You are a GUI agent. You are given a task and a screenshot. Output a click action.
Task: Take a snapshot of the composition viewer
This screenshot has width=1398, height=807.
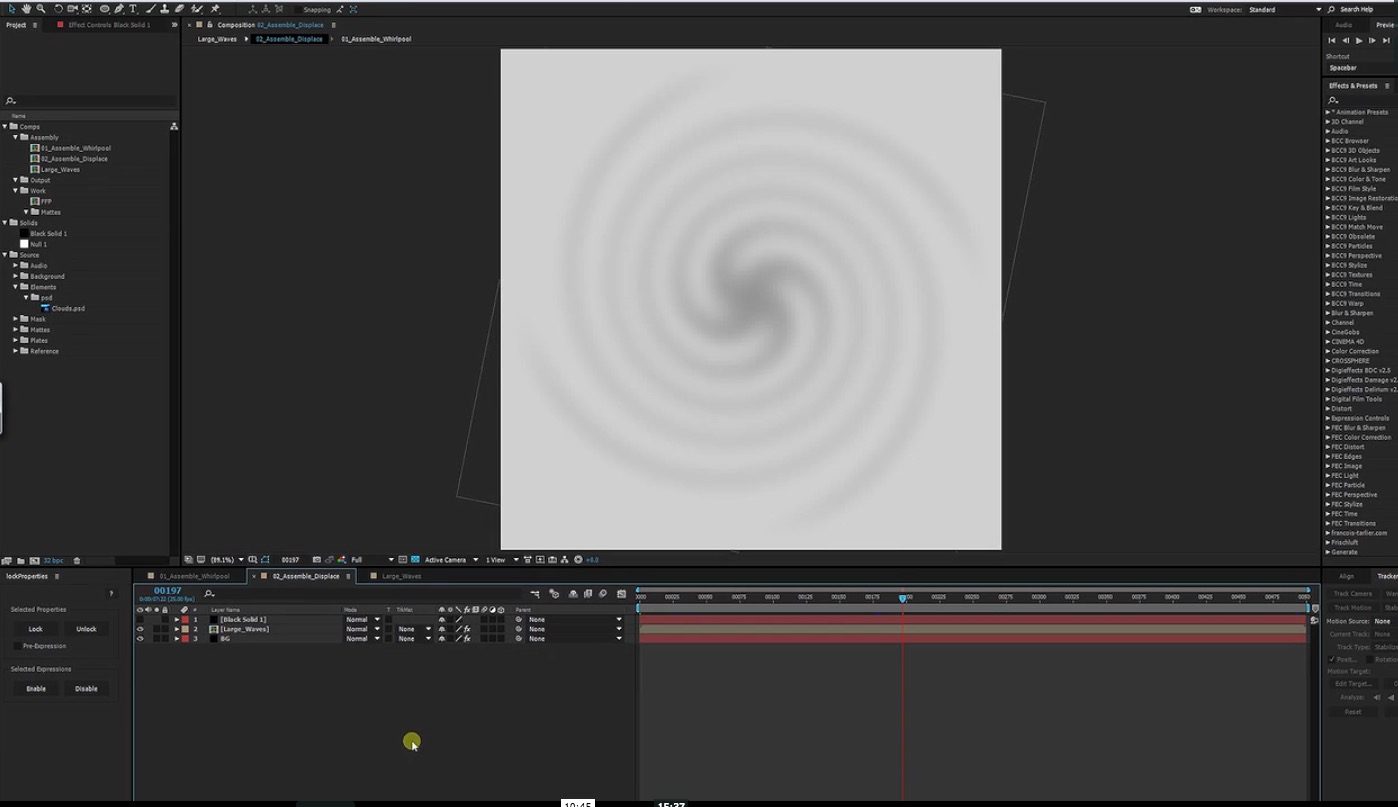coord(317,560)
